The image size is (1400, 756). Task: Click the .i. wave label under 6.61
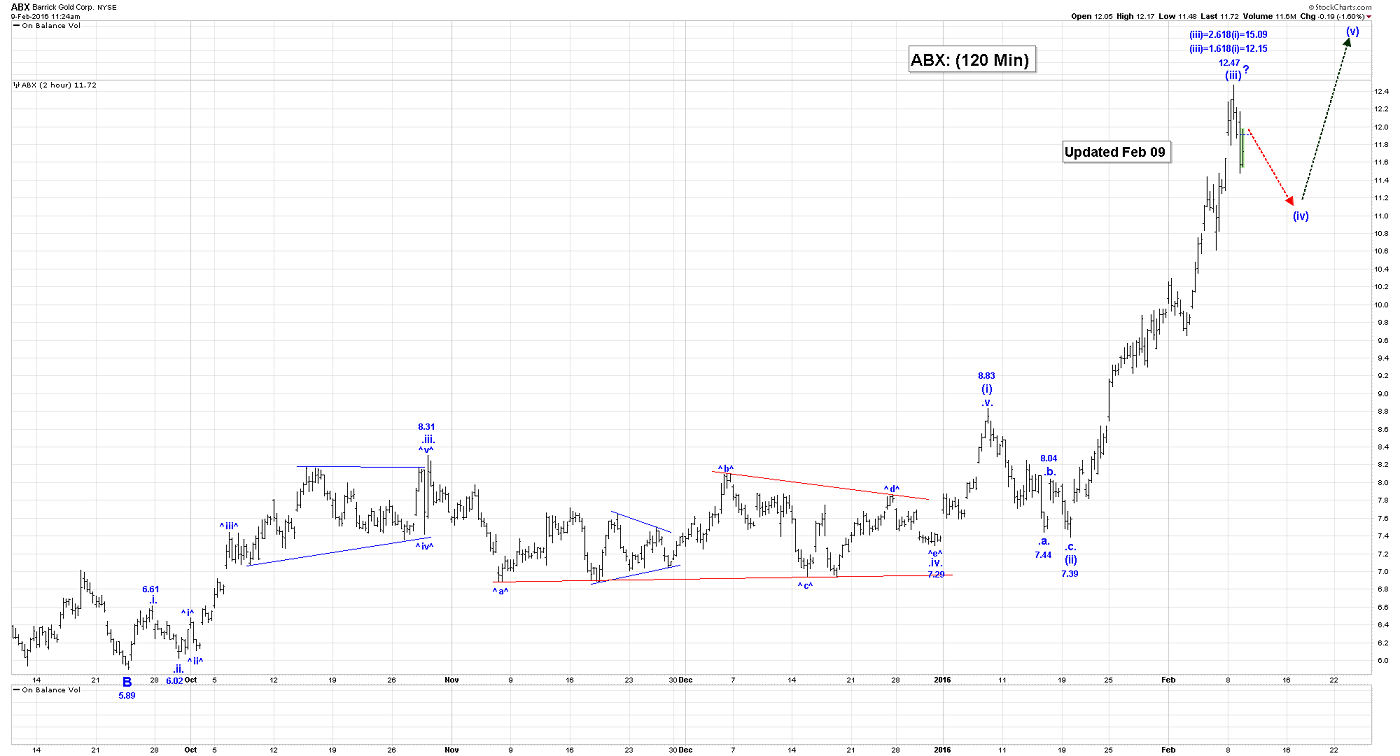[x=151, y=601]
